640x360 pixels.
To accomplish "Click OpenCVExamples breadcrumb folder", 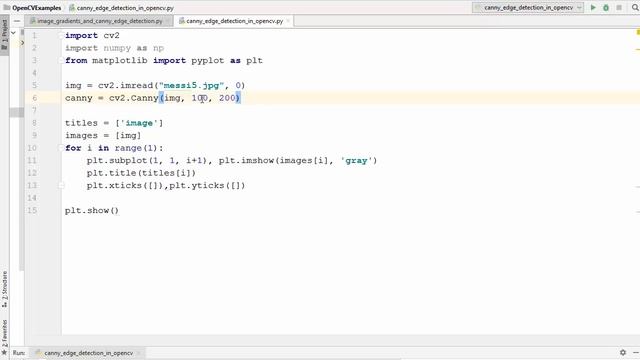I will point(32,8).
